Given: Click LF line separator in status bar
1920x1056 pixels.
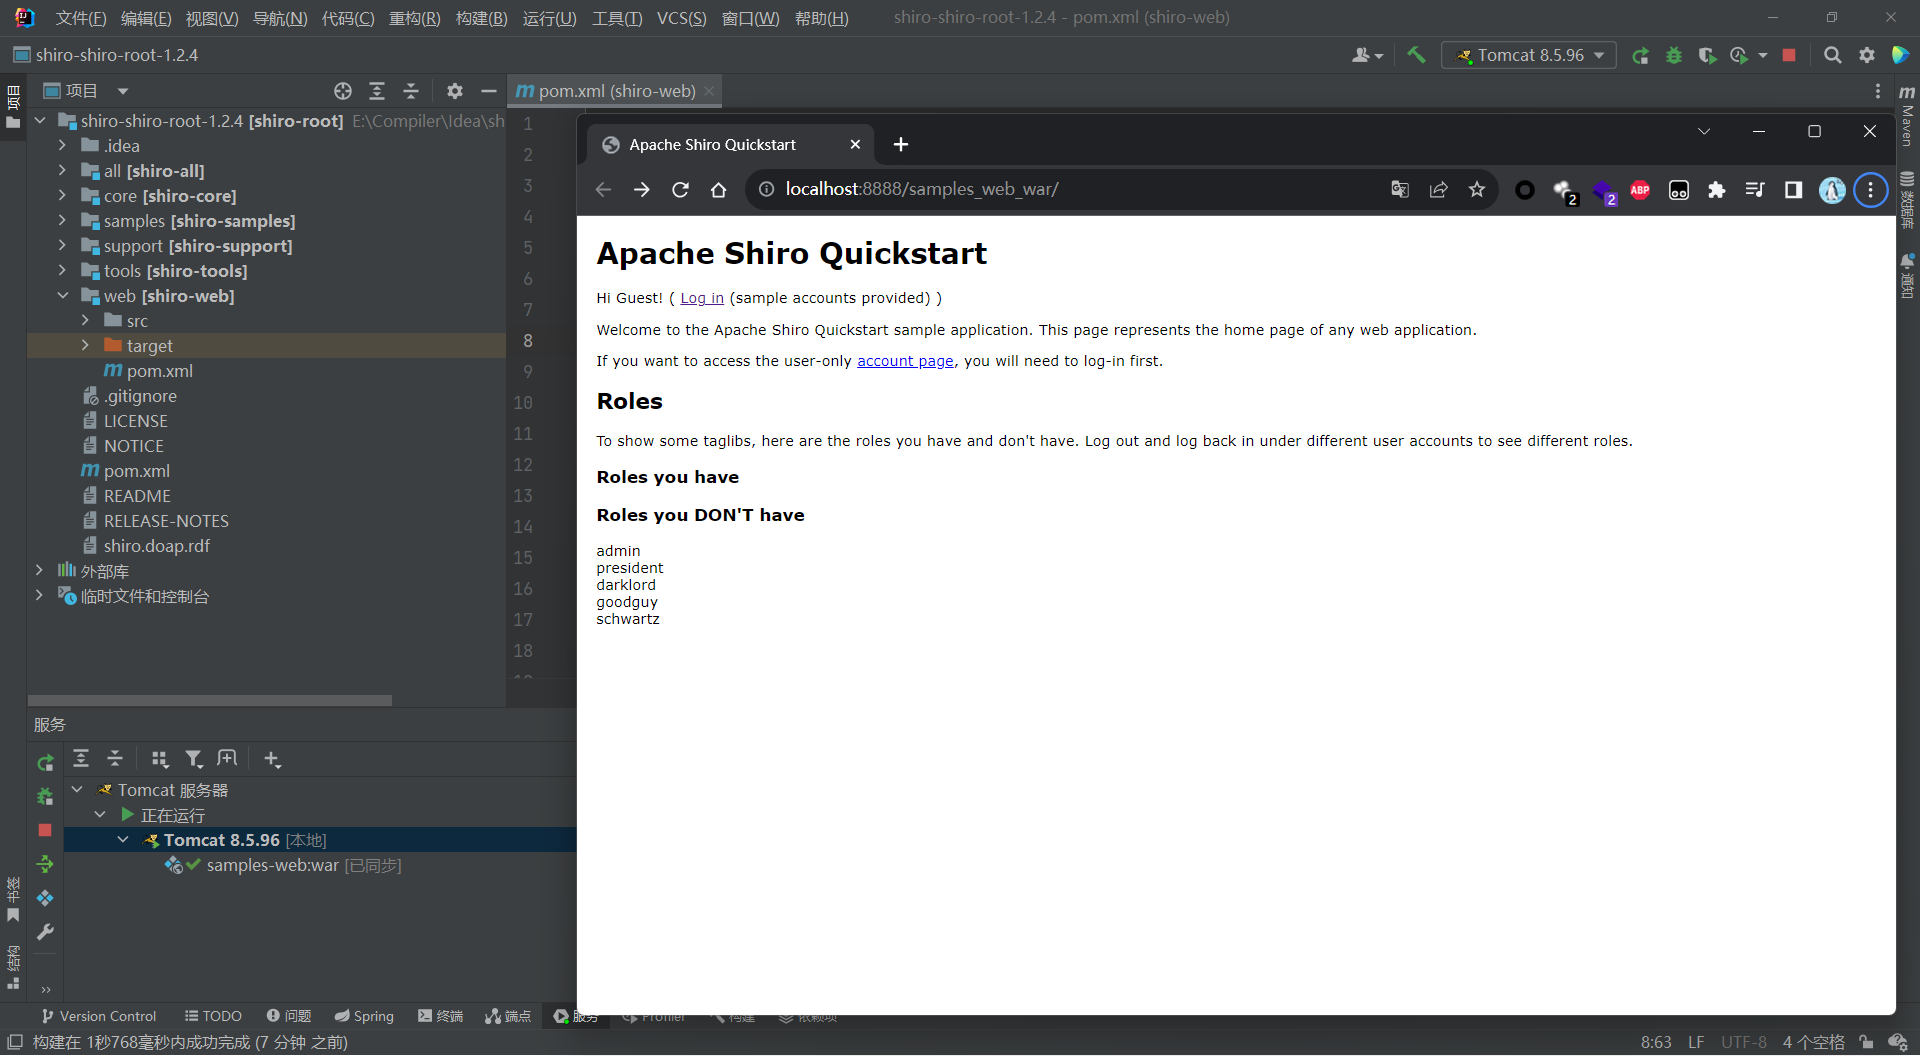Looking at the screenshot, I should coord(1696,1042).
